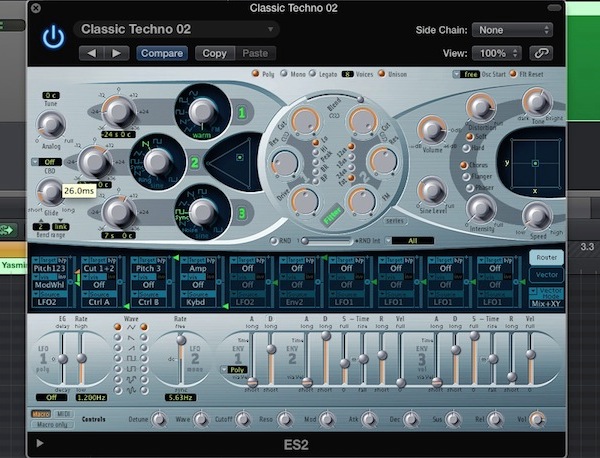Image resolution: width=600 pixels, height=458 pixels.
Task: Open the Osc Start free dropdown
Action: [x=466, y=74]
